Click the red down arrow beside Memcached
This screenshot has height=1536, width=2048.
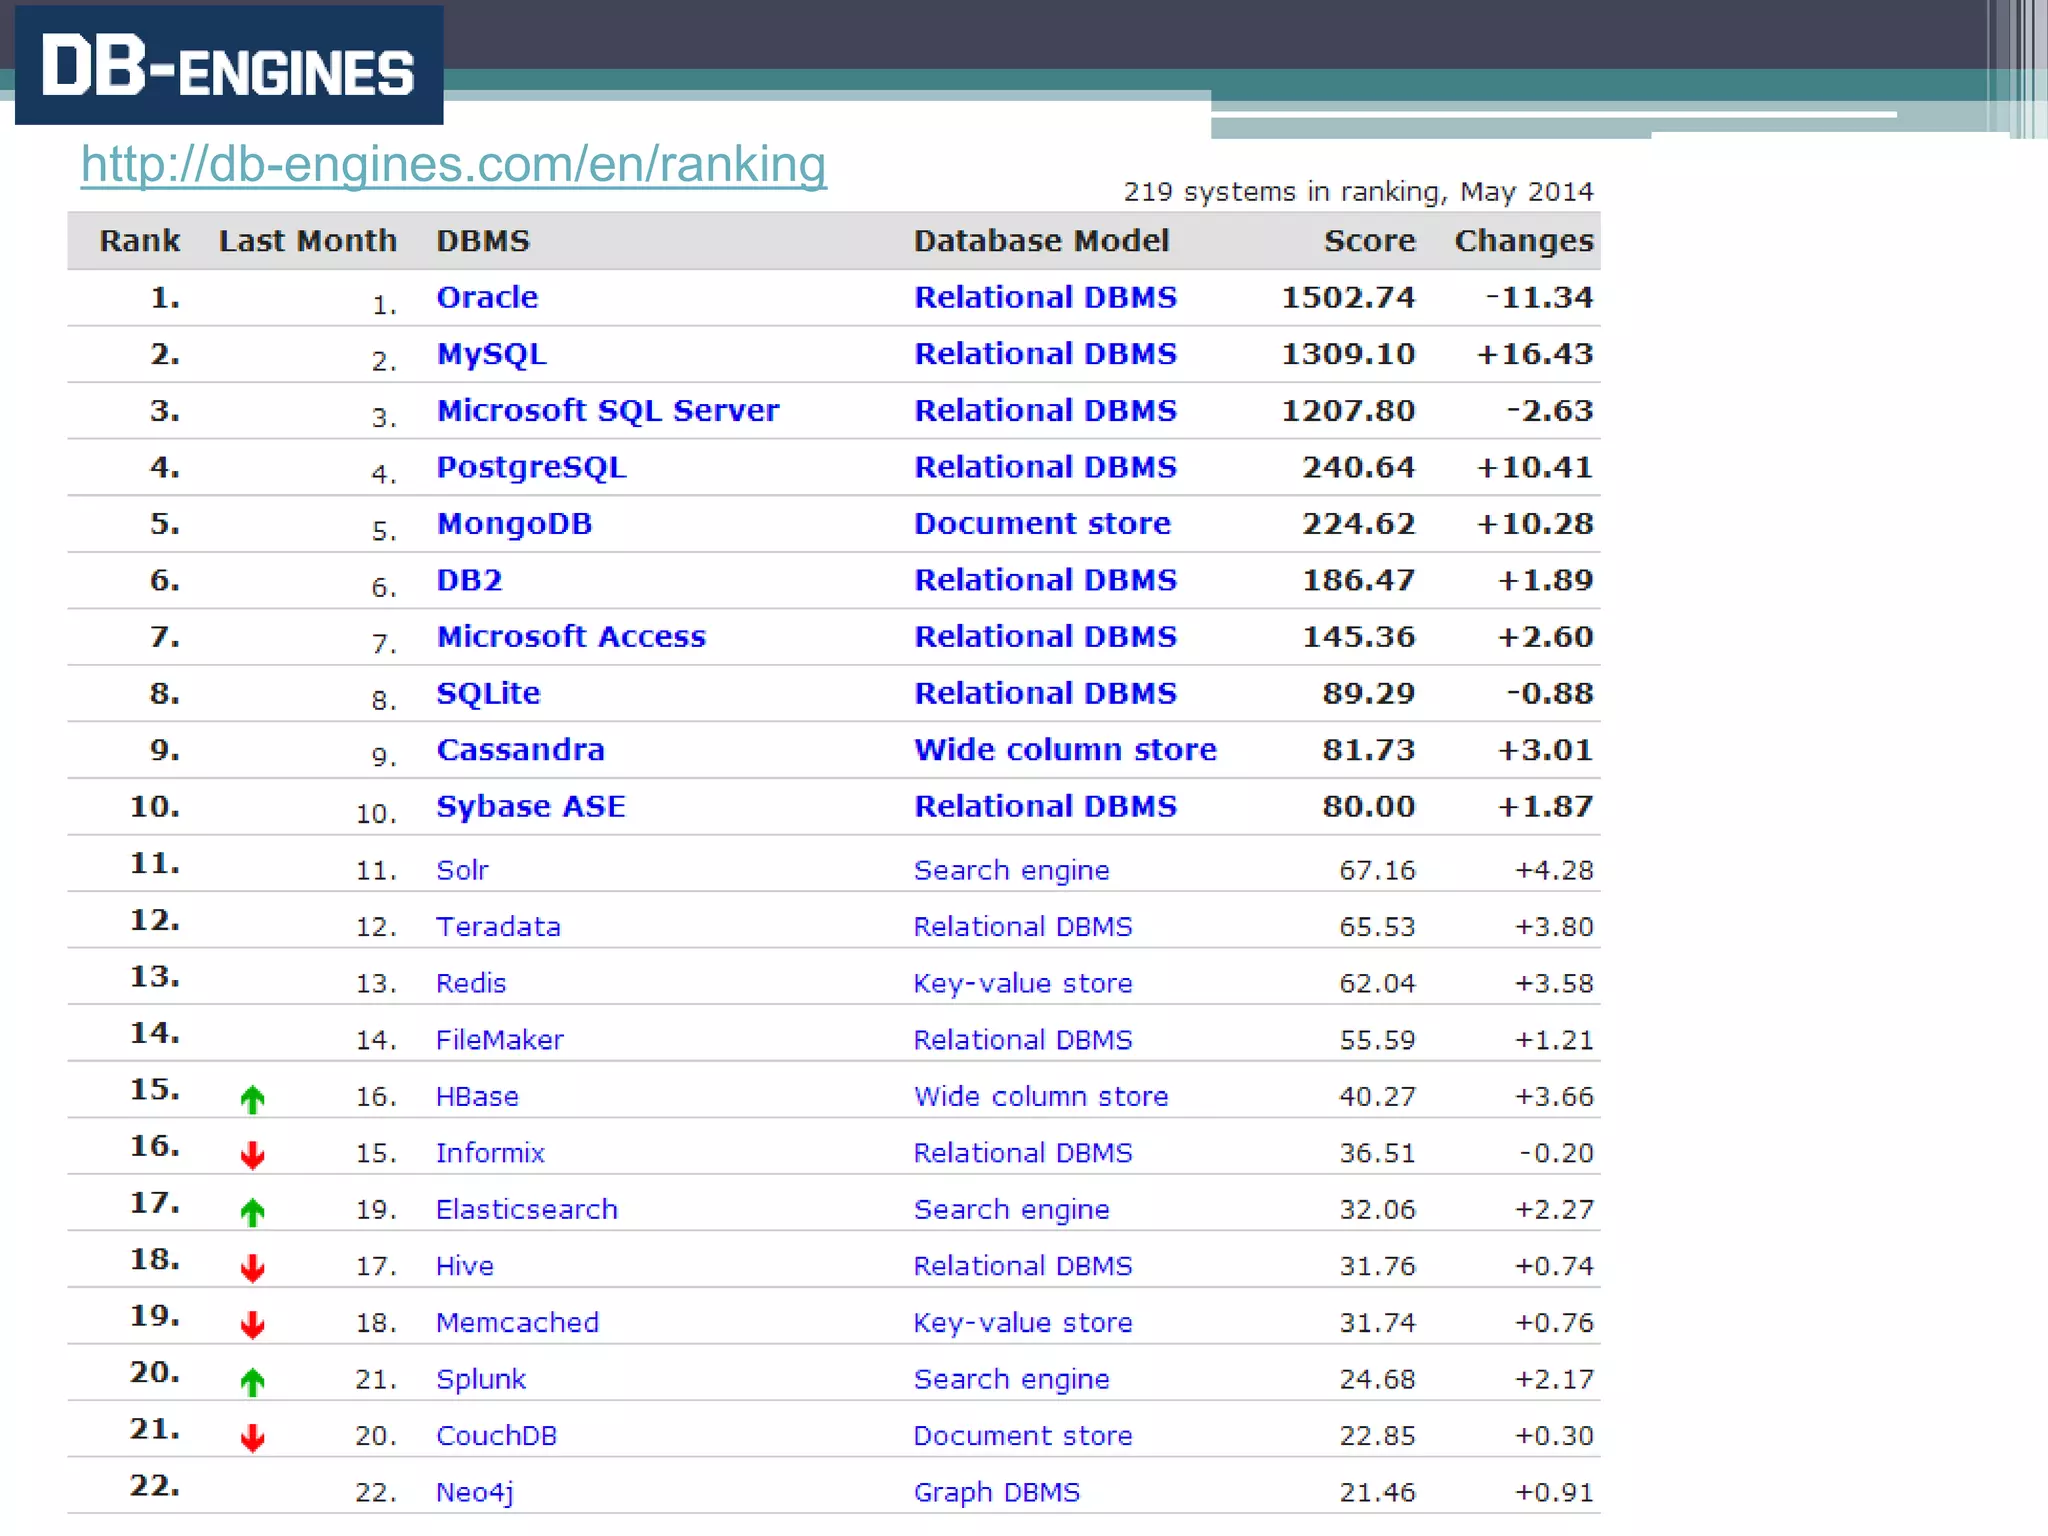coord(252,1326)
